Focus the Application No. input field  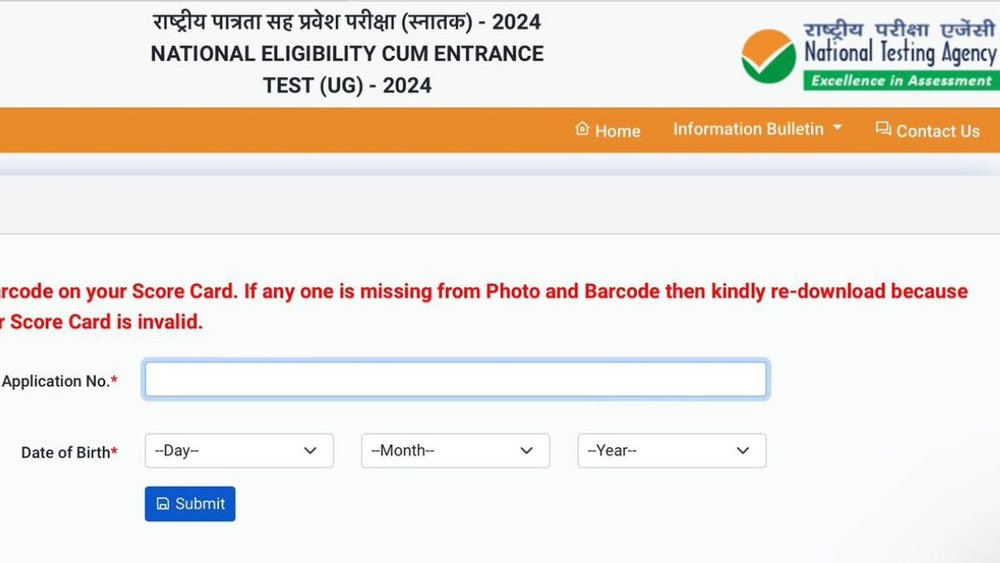455,380
